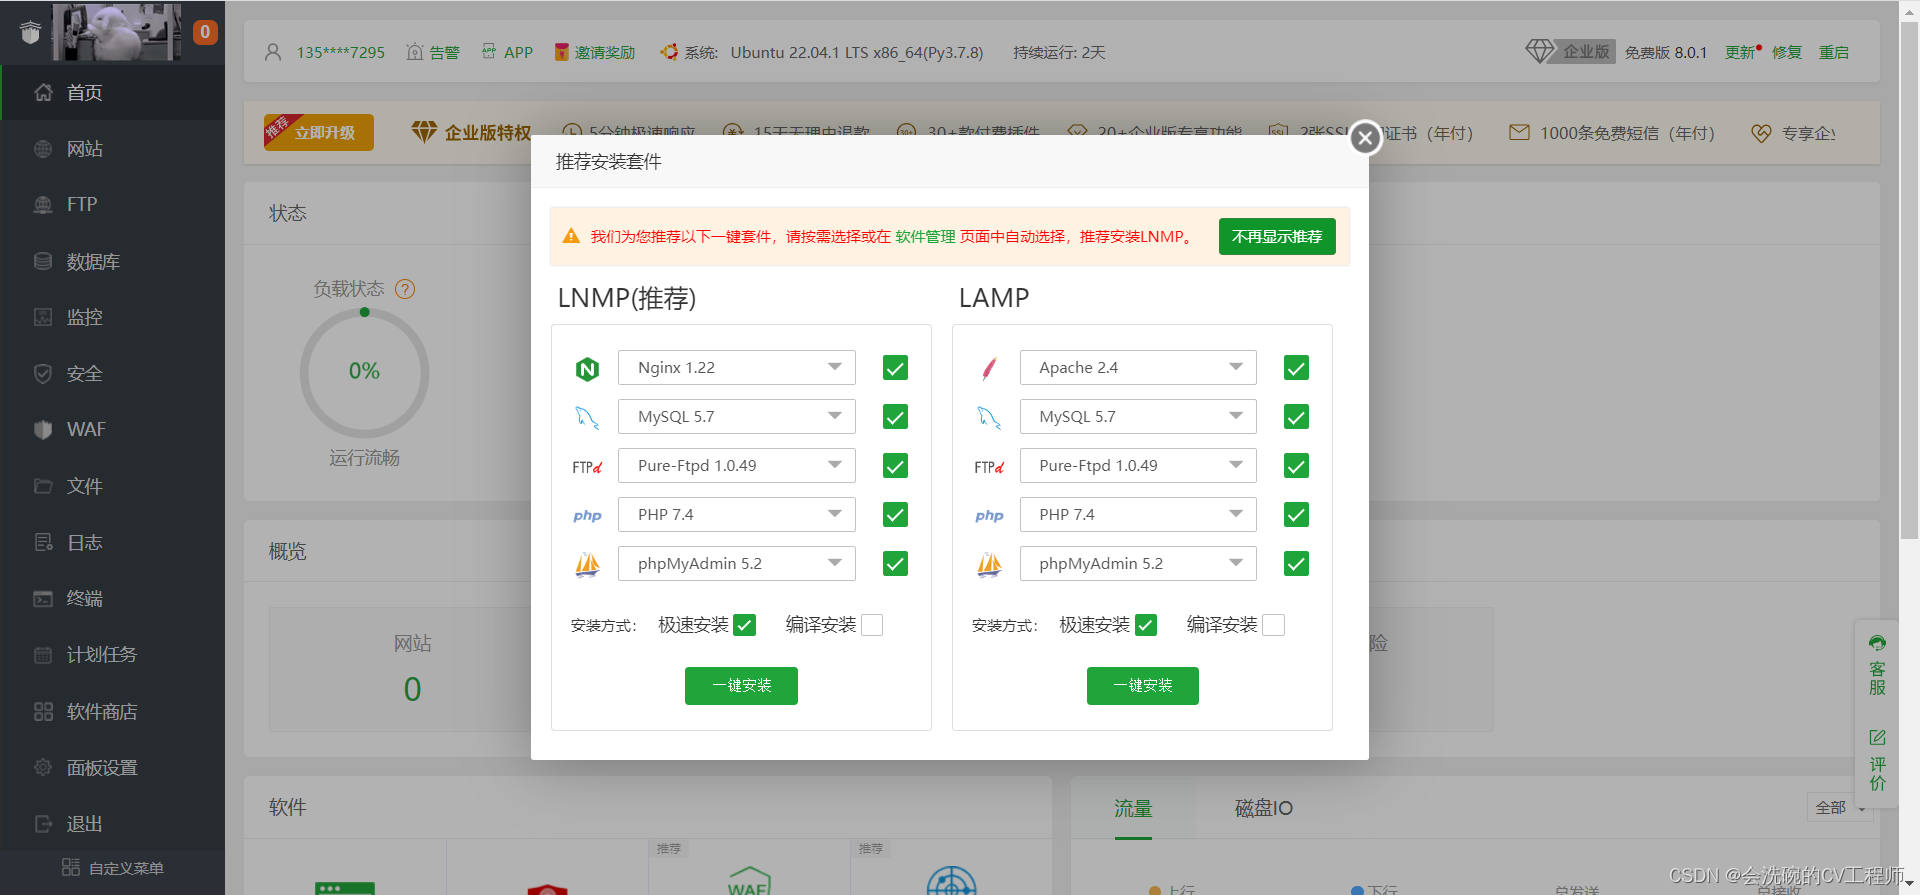Click the phpMyAdmin sailboat icon in LAMP
1920x895 pixels.
989,565
